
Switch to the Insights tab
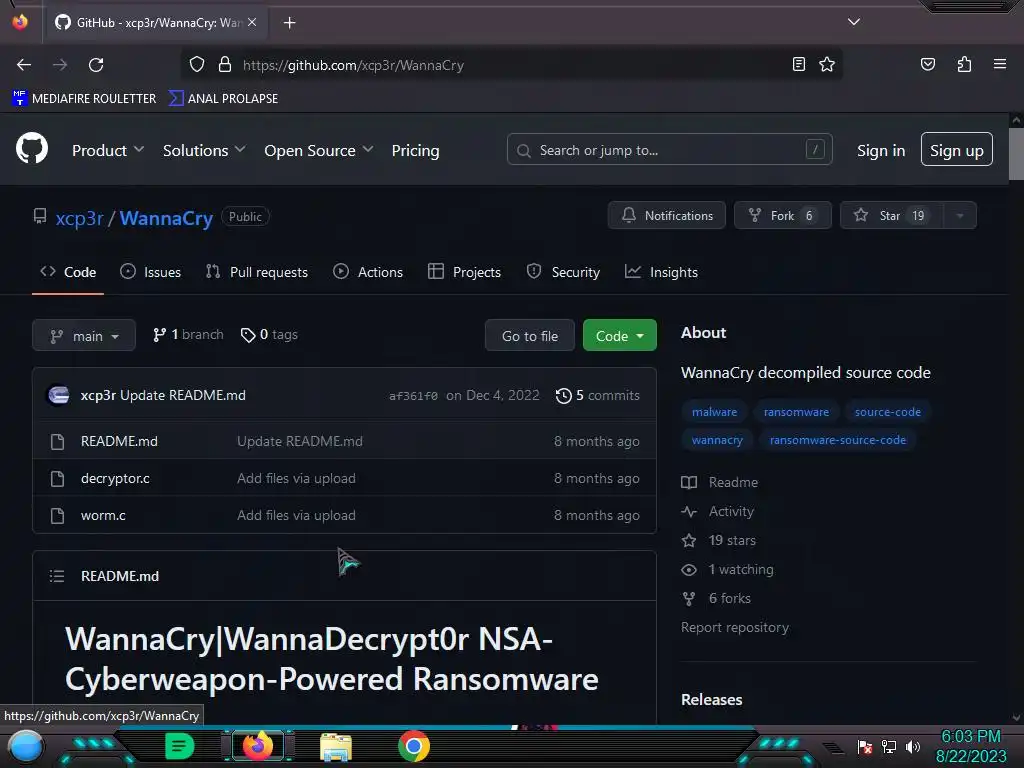tap(661, 272)
